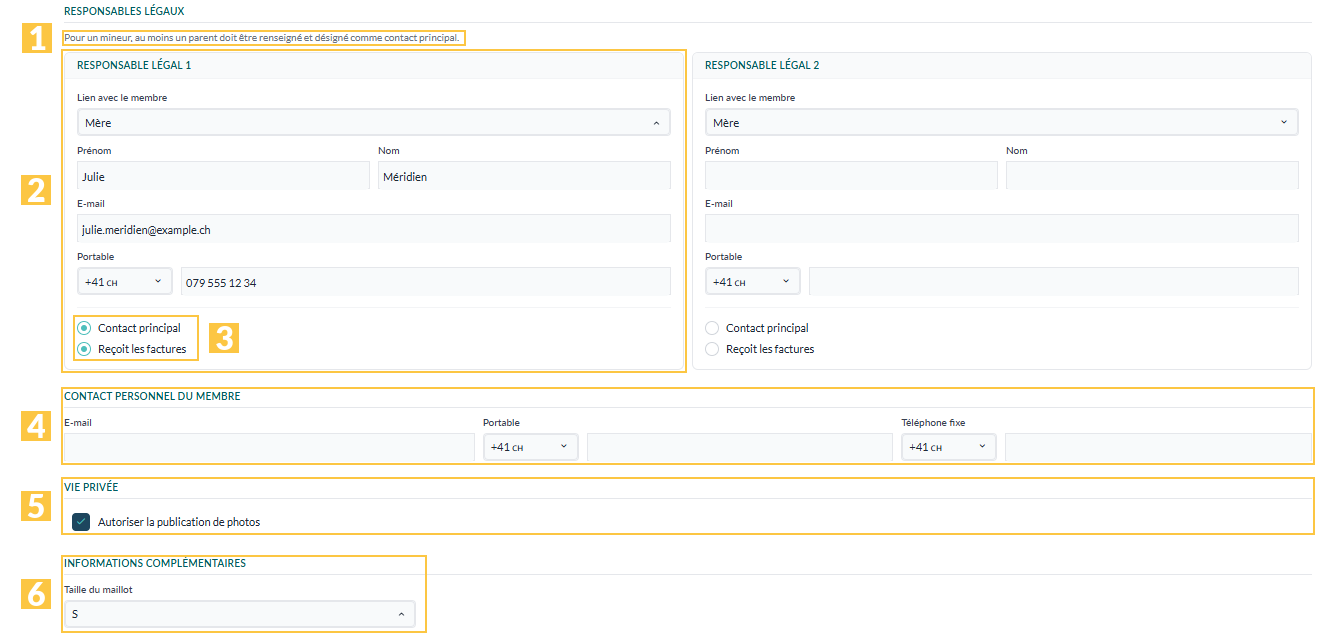Viewport: 1328px width, 640px height.
Task: Click the member's Portable number field
Action: coord(740,448)
